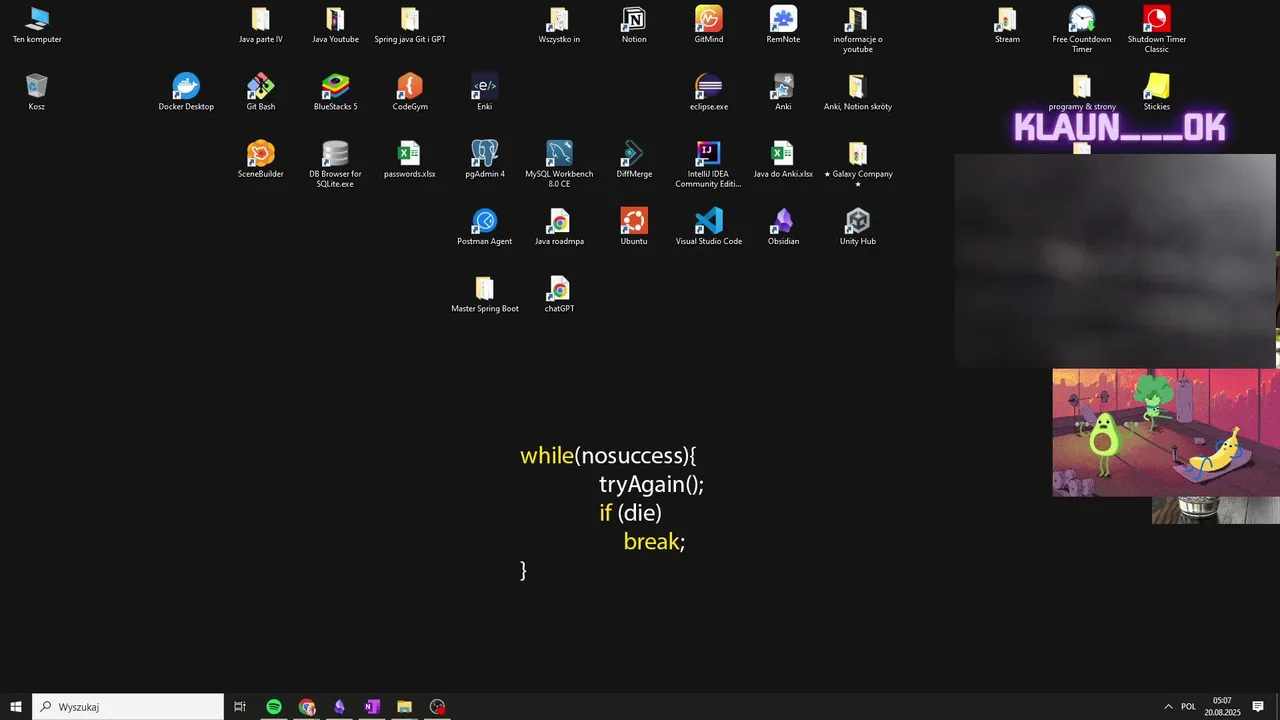Switch to Obsidian on the taskbar

click(x=339, y=707)
